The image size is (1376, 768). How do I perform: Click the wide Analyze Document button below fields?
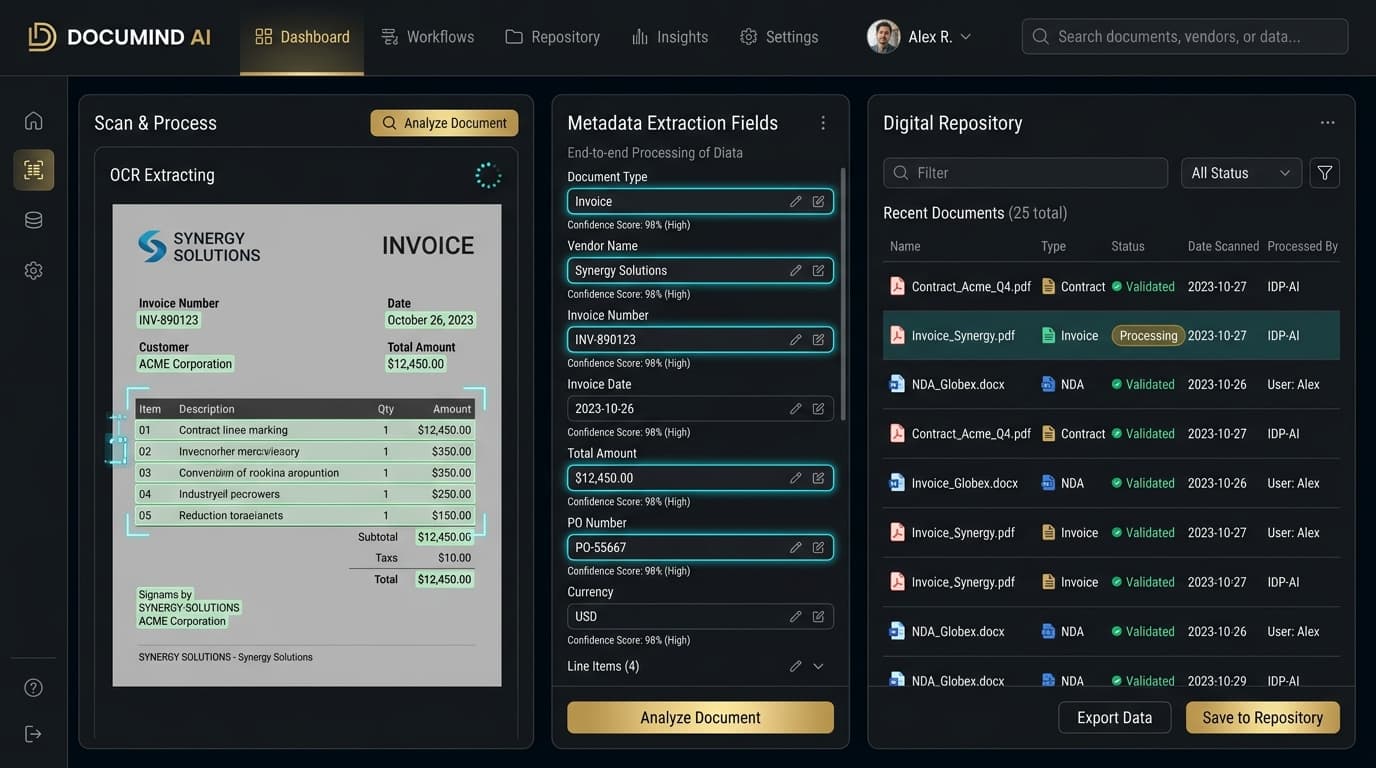[700, 718]
